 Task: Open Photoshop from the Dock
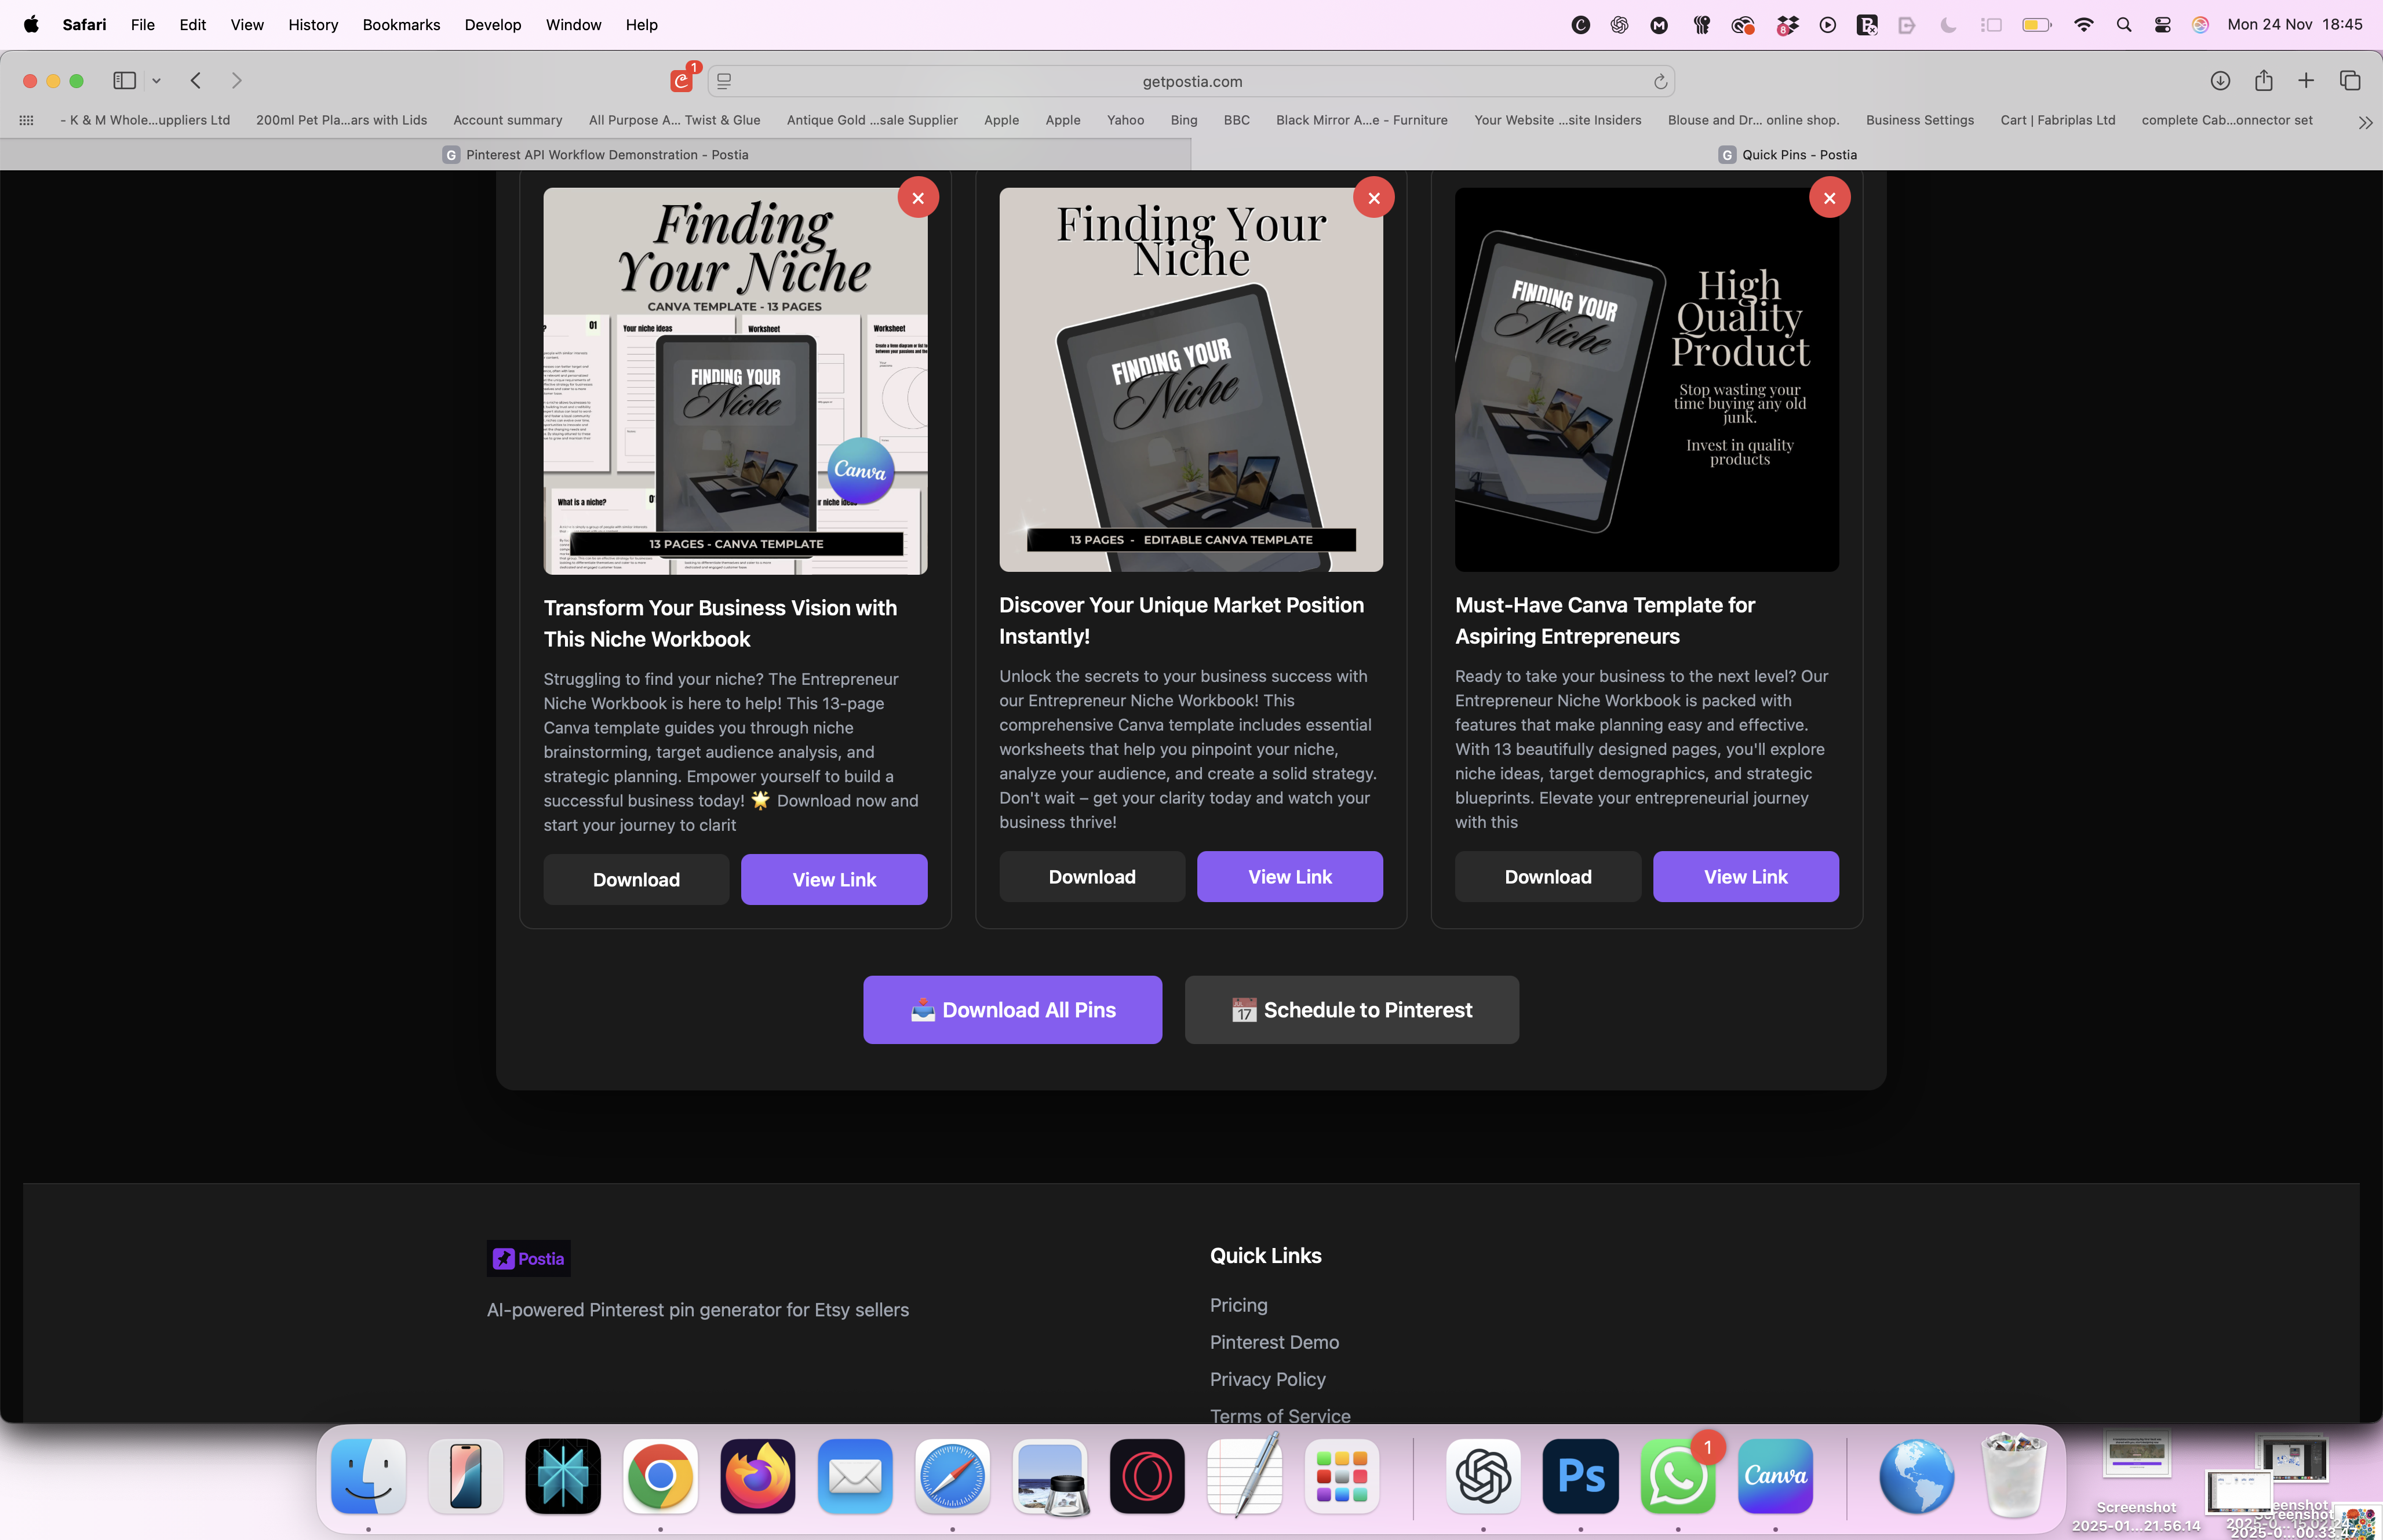point(1580,1476)
